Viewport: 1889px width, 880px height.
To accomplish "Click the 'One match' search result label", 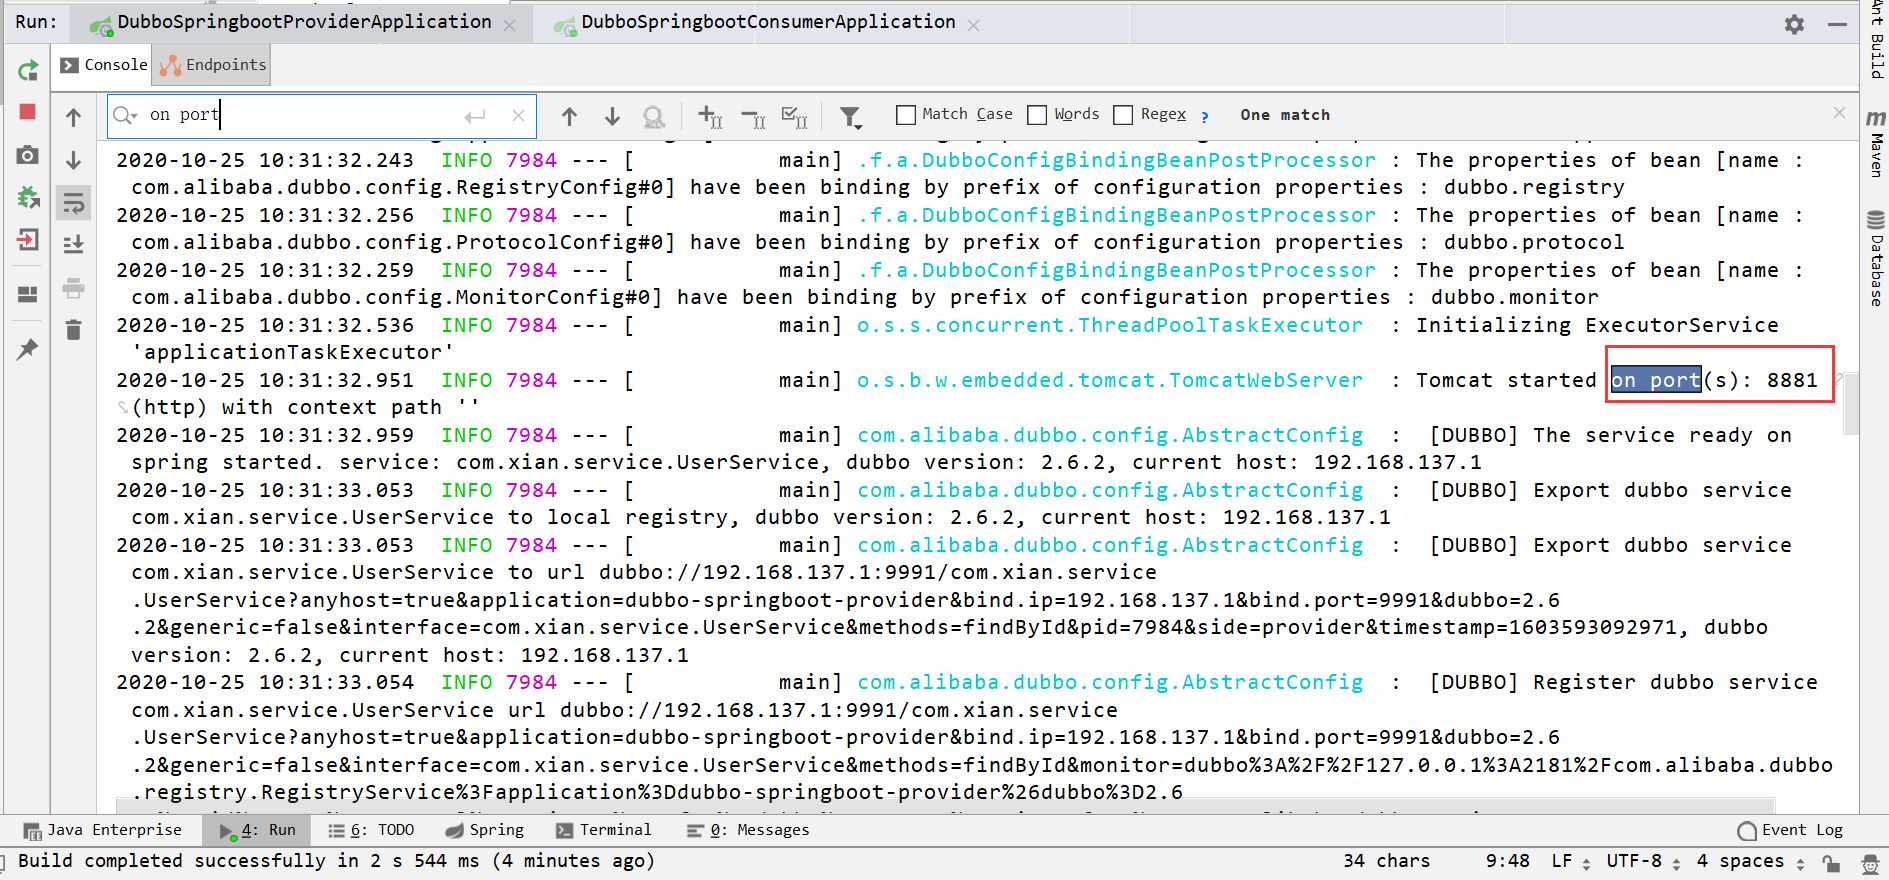I will pos(1285,115).
